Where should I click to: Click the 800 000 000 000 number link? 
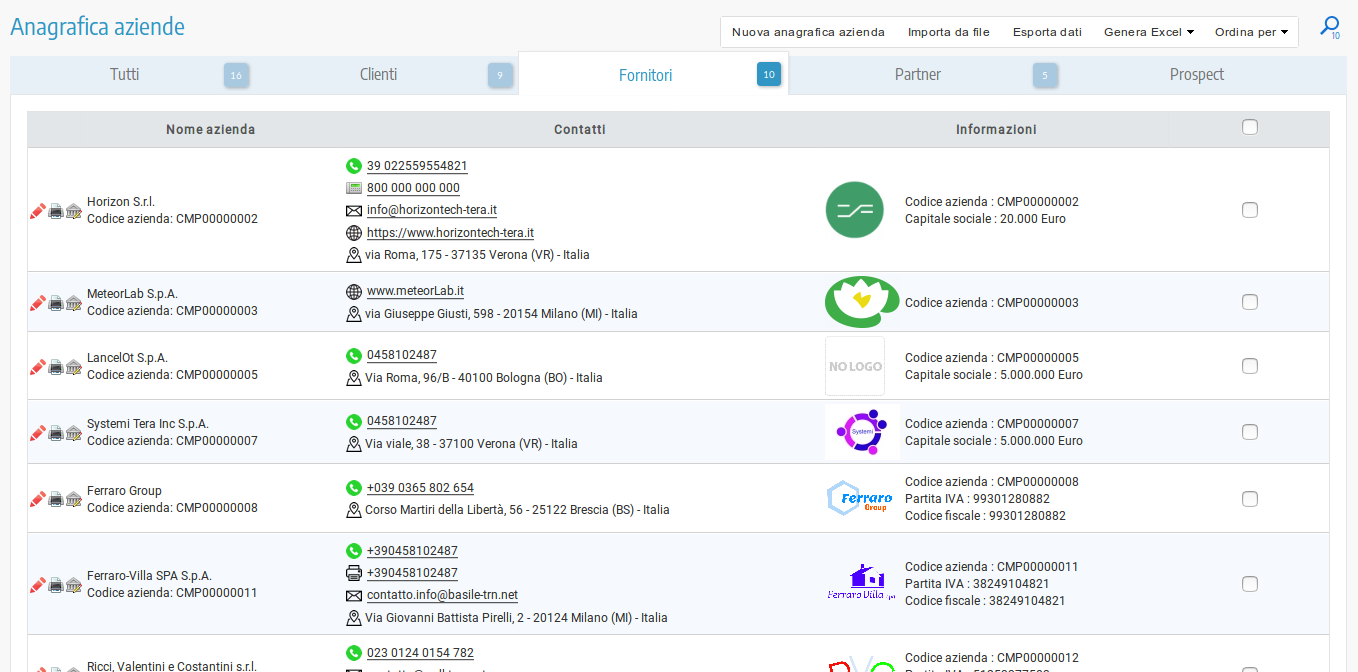click(413, 188)
